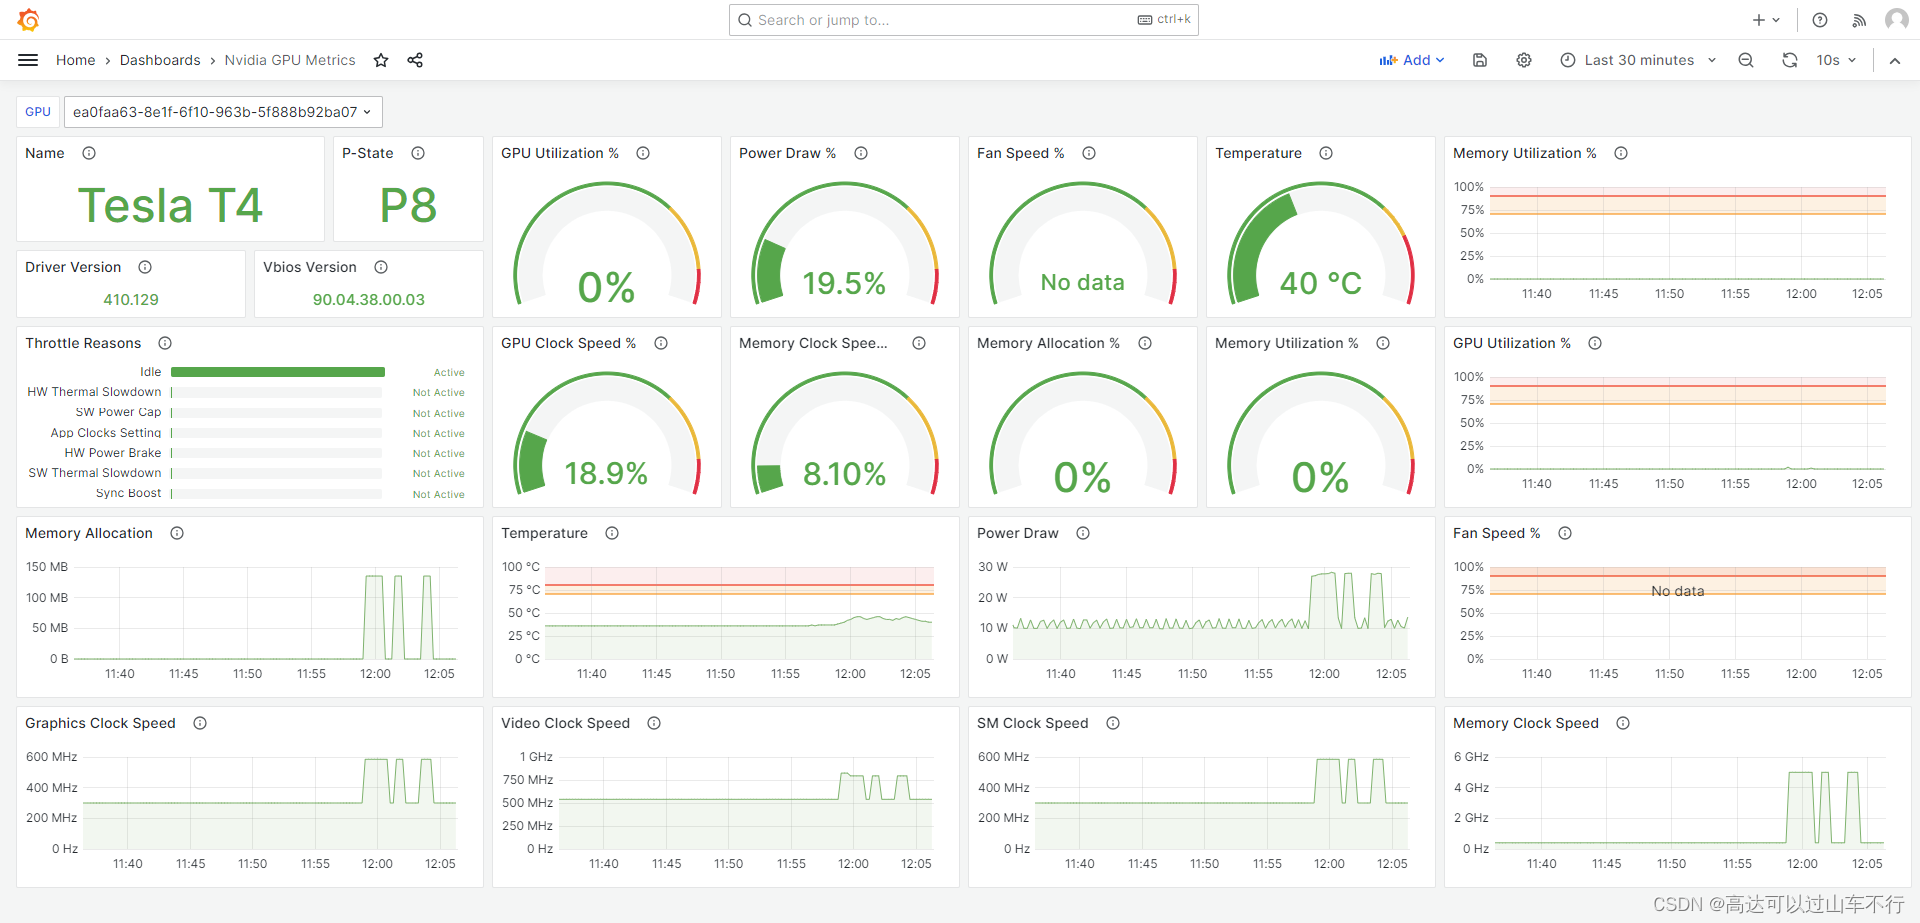
Task: Open the Temperature gauge title menu
Action: point(1258,153)
